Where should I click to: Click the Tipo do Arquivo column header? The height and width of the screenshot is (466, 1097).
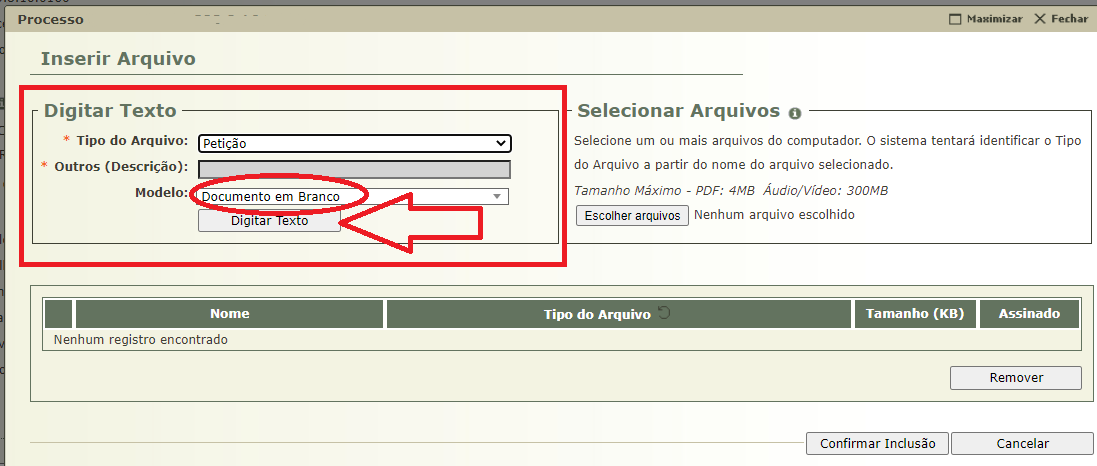pos(597,314)
